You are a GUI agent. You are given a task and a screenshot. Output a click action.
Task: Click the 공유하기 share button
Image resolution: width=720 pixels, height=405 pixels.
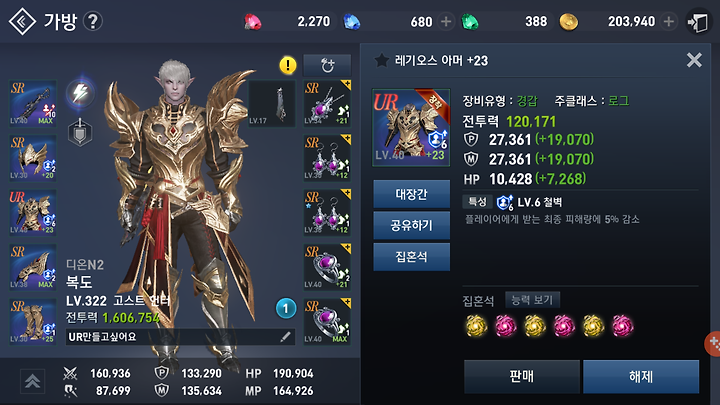pos(411,225)
